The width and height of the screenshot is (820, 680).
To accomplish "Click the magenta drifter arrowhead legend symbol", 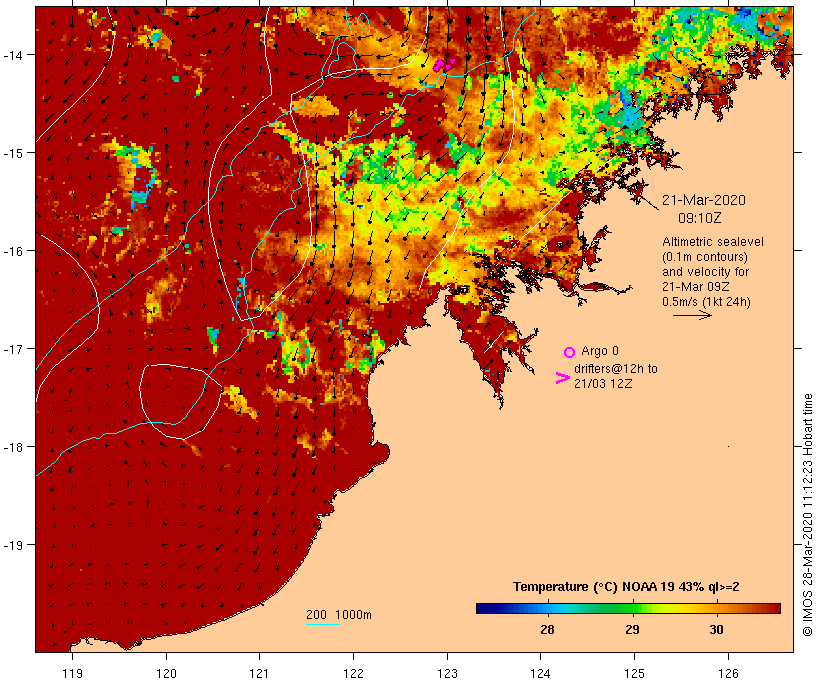I will click(562, 378).
